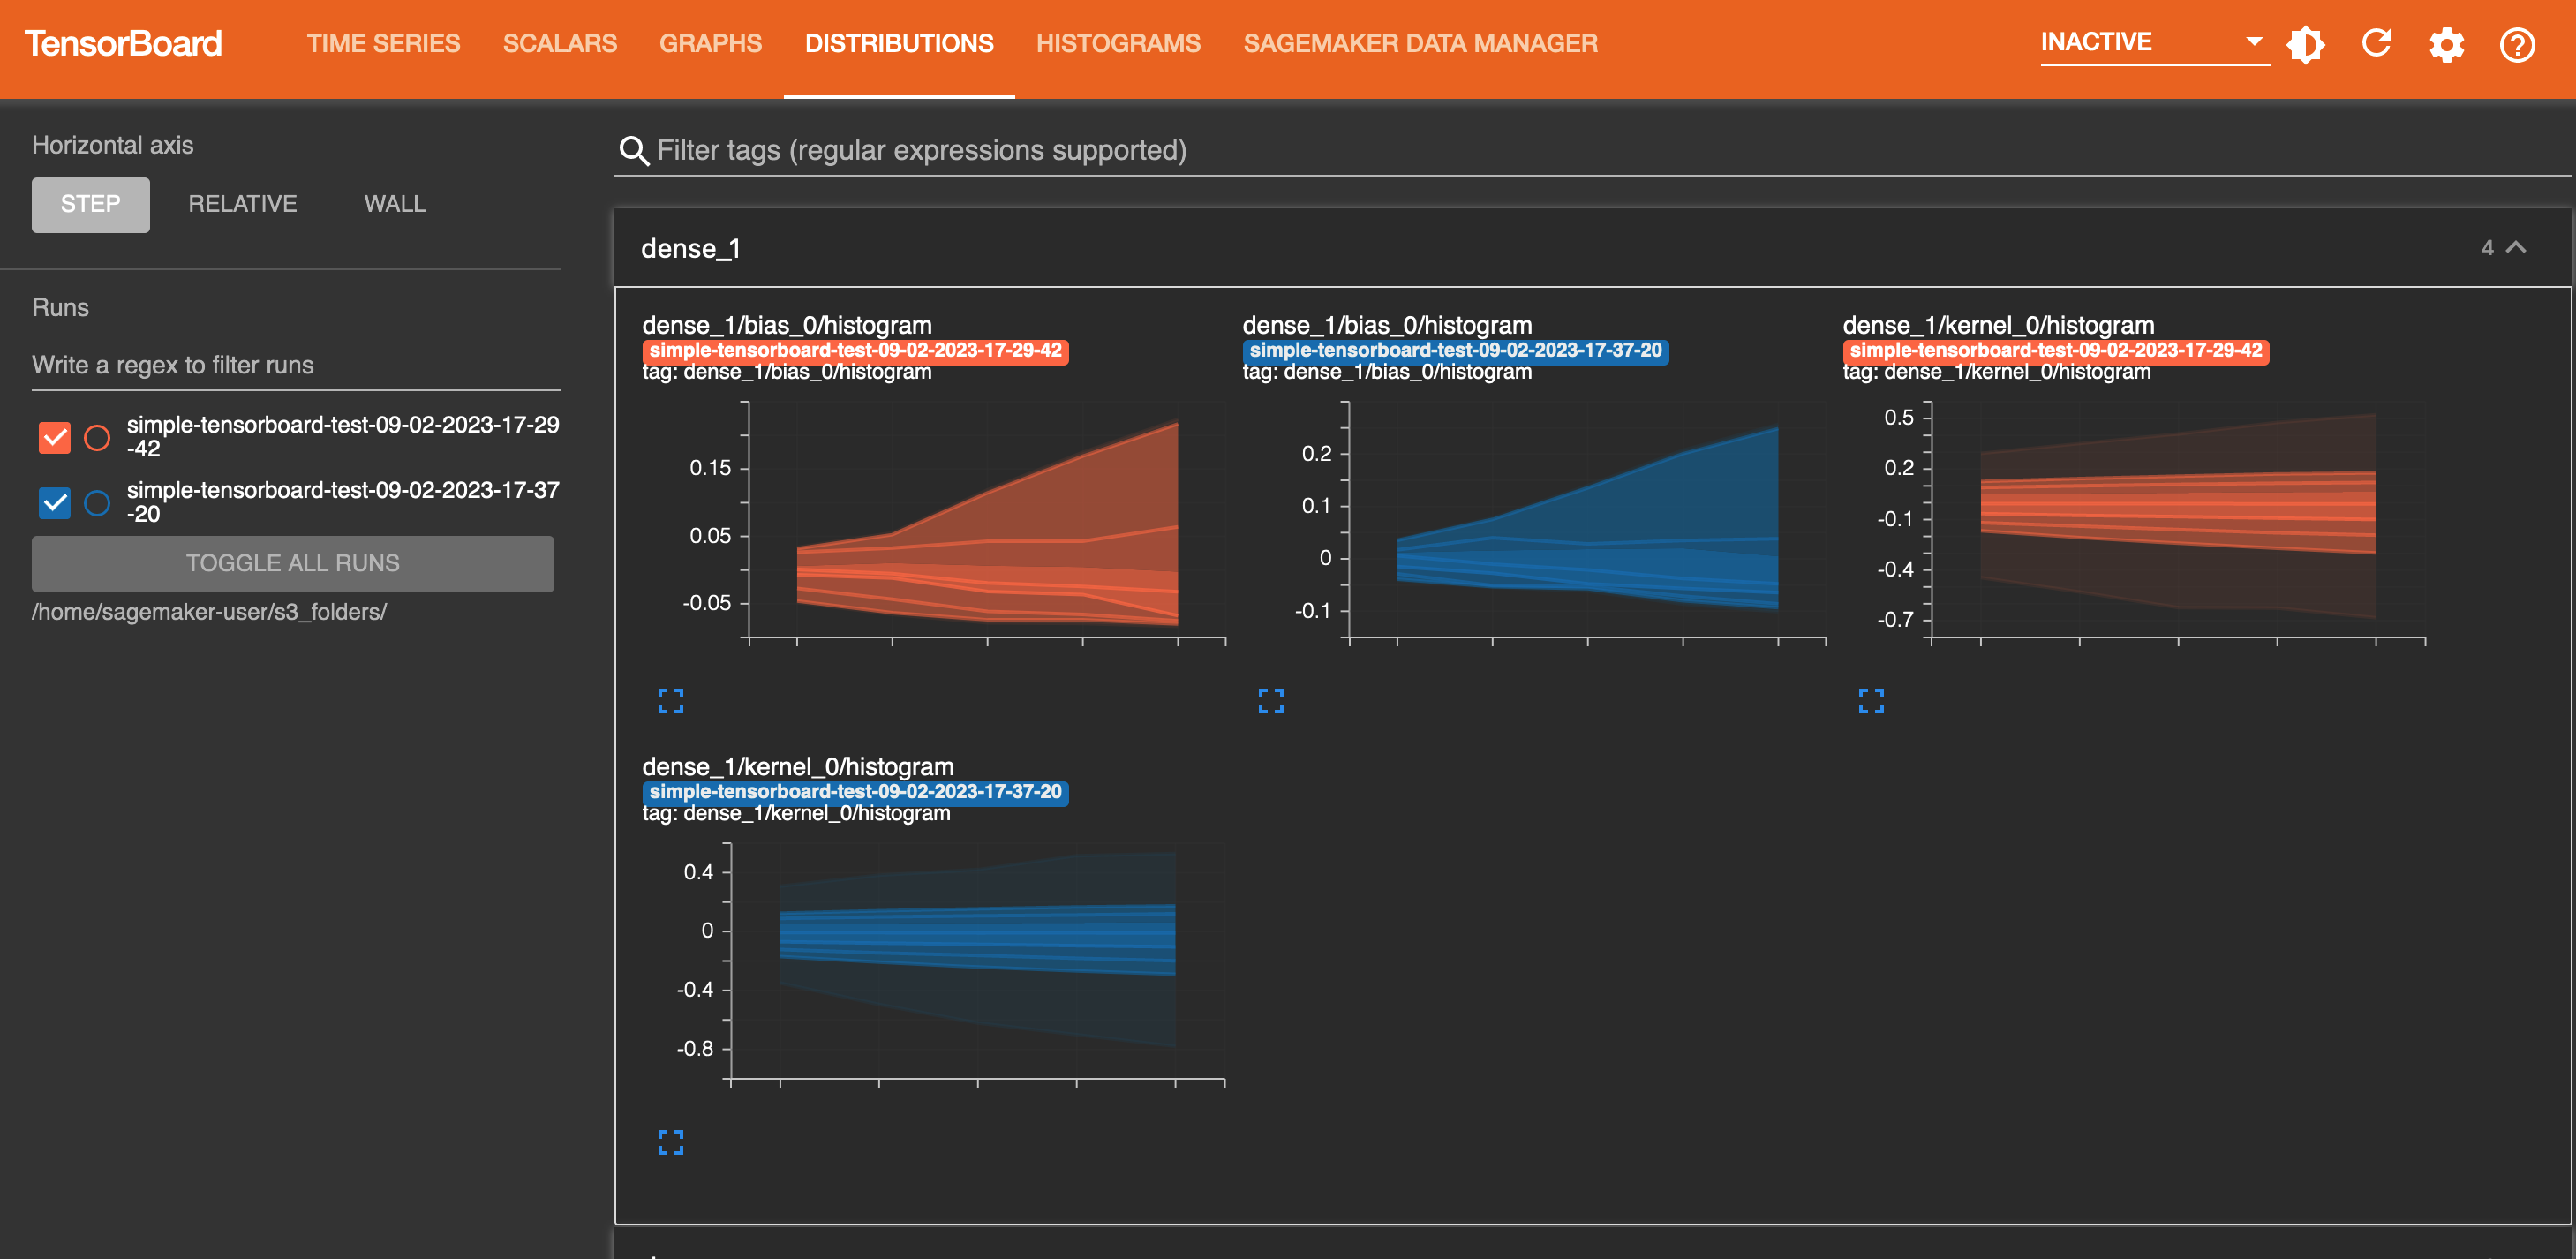Toggle simple-tensorboard-test-09-02-2023-17-29-42 run checkbox

coord(57,433)
